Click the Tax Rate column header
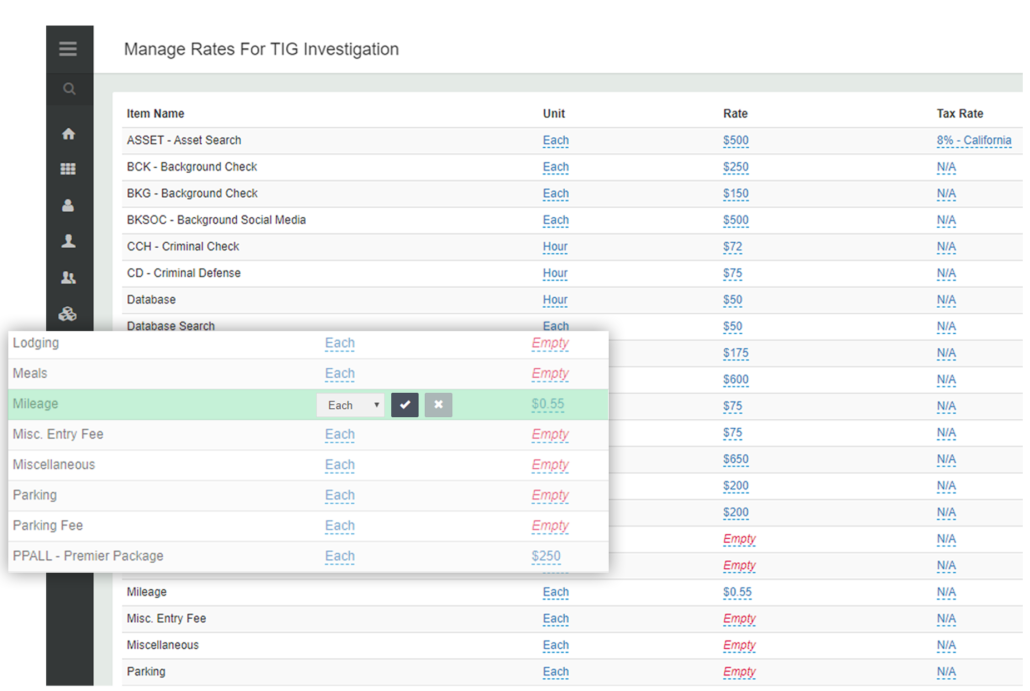Image resolution: width=1030 pixels, height=691 pixels. pyautogui.click(x=960, y=114)
